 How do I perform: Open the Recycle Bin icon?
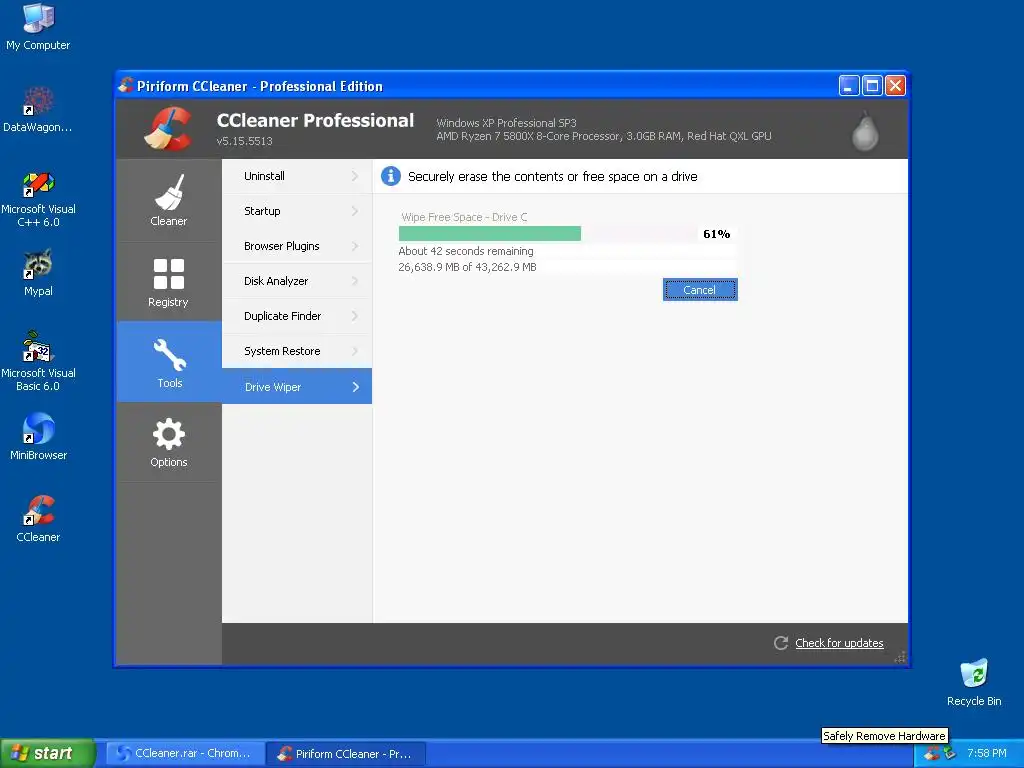point(974,682)
